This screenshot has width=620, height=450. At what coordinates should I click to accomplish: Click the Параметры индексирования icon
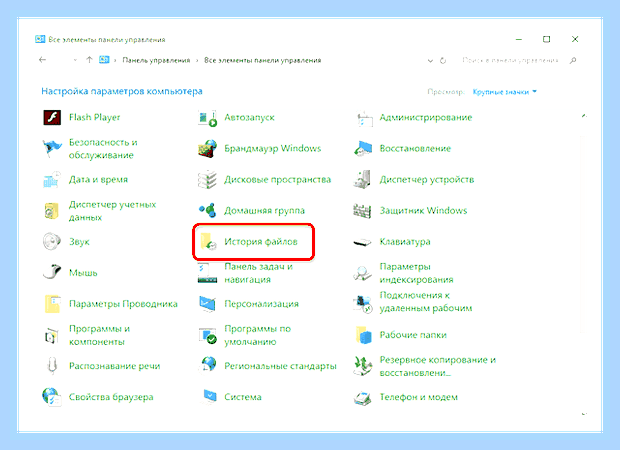(362, 273)
